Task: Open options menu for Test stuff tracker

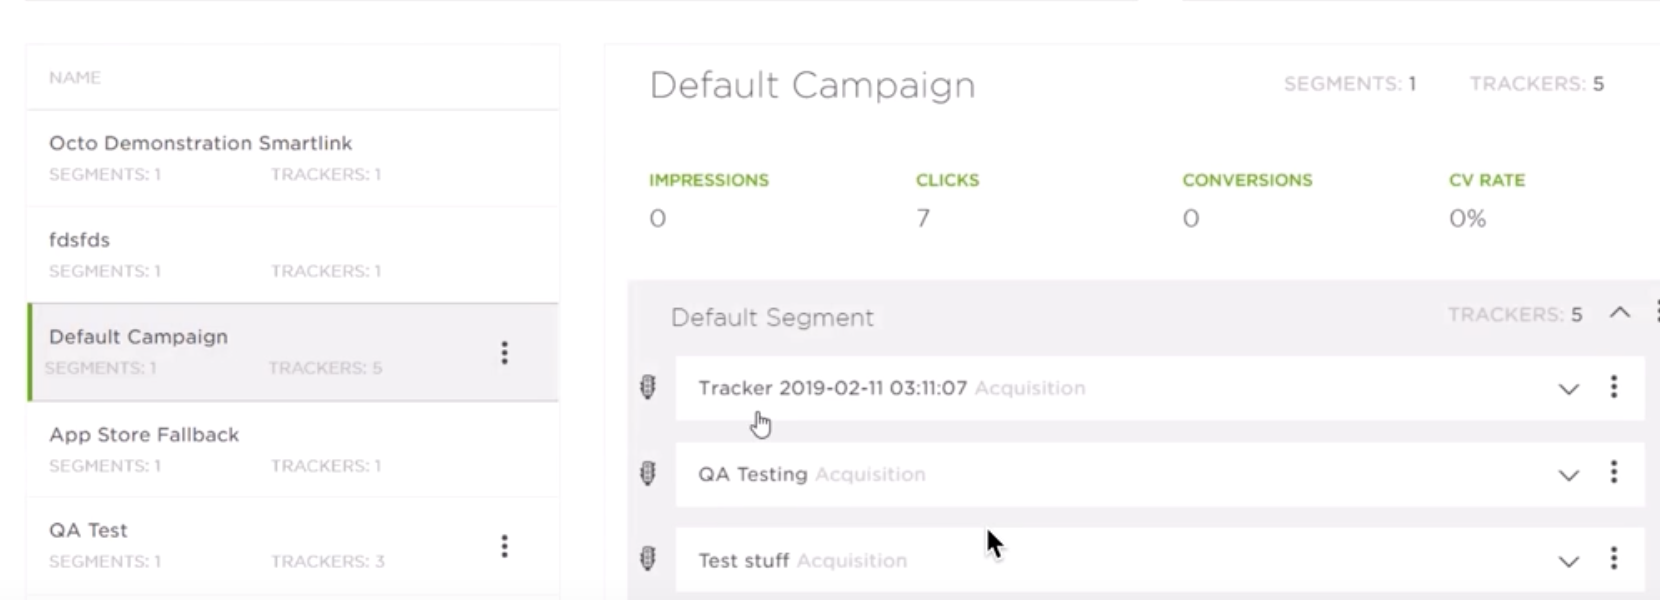Action: [x=1613, y=558]
